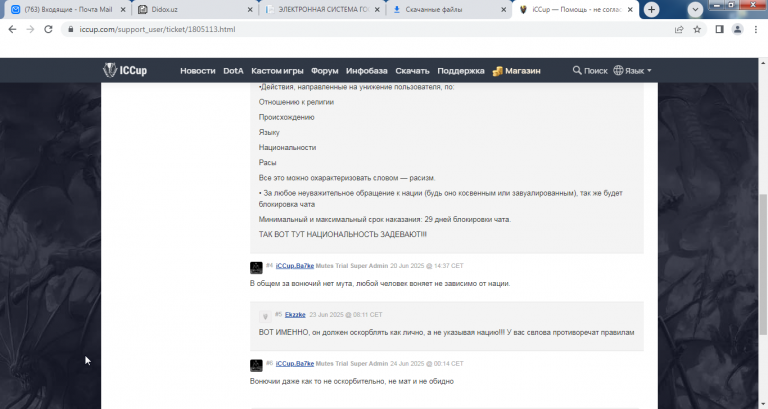Screen dimensions: 768x409
Task: Click the timestamp 24 Jun 2025 @ 00:14 CET
Action: [x=427, y=364]
